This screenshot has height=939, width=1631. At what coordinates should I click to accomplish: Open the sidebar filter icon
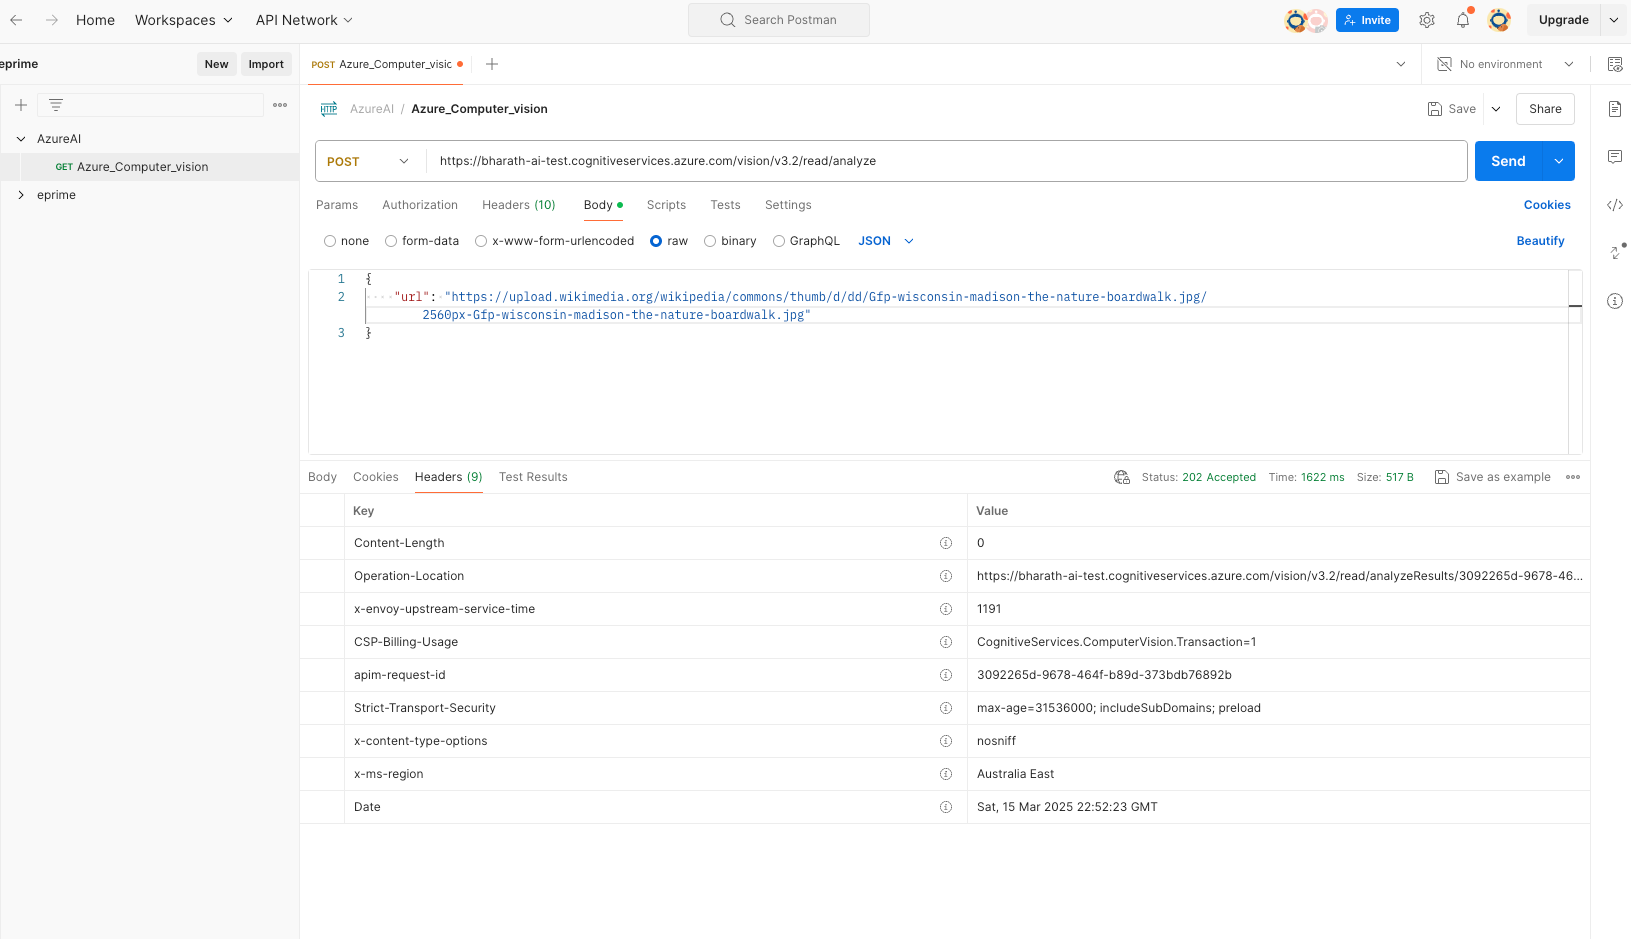click(x=56, y=105)
